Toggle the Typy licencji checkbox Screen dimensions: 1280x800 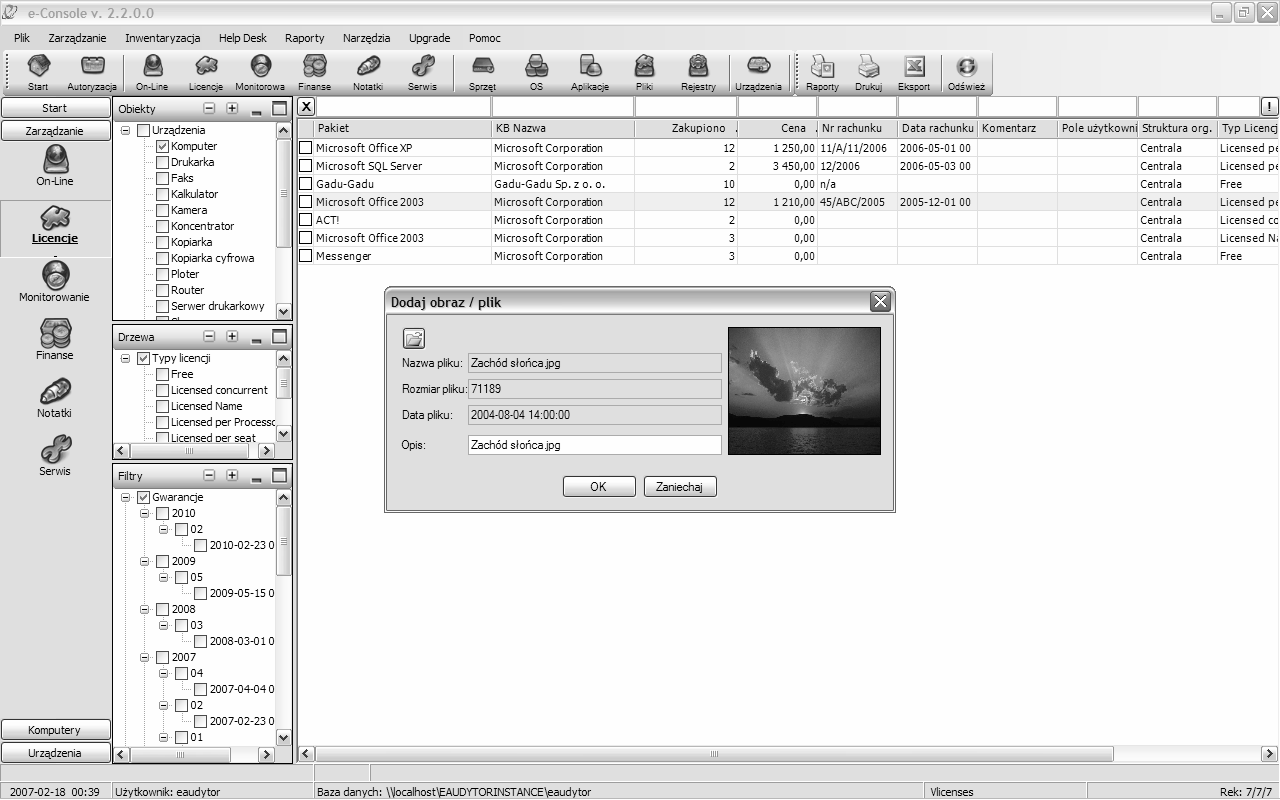point(143,358)
